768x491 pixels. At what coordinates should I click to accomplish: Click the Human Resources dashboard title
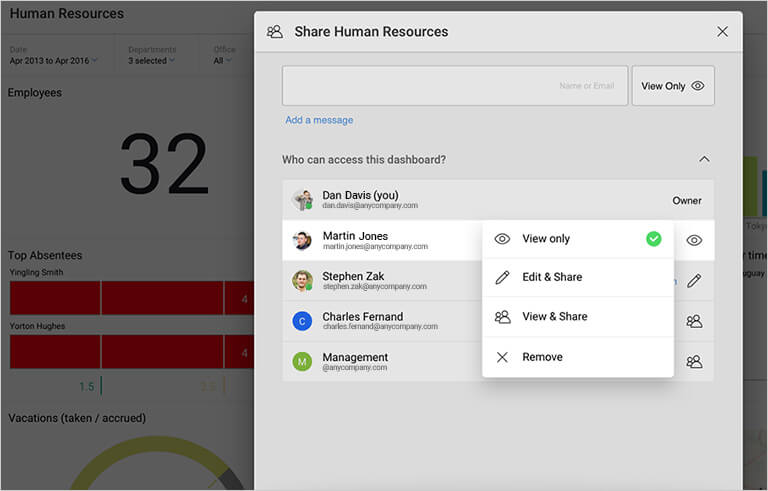pos(67,13)
